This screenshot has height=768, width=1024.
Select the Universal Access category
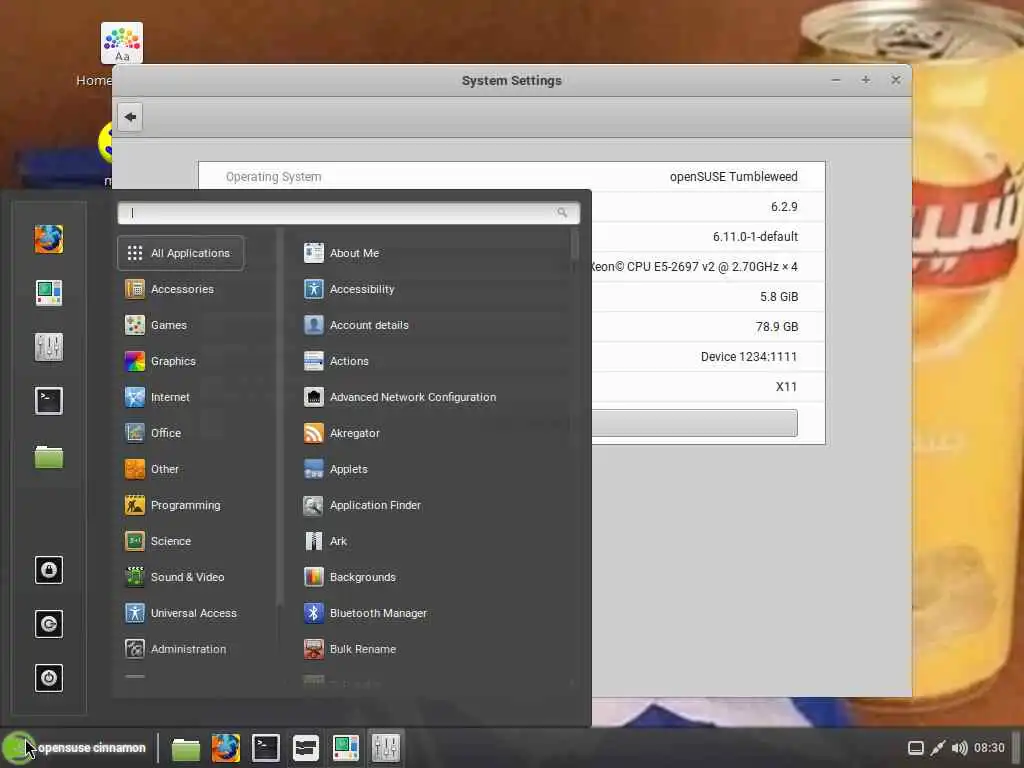pos(181,613)
